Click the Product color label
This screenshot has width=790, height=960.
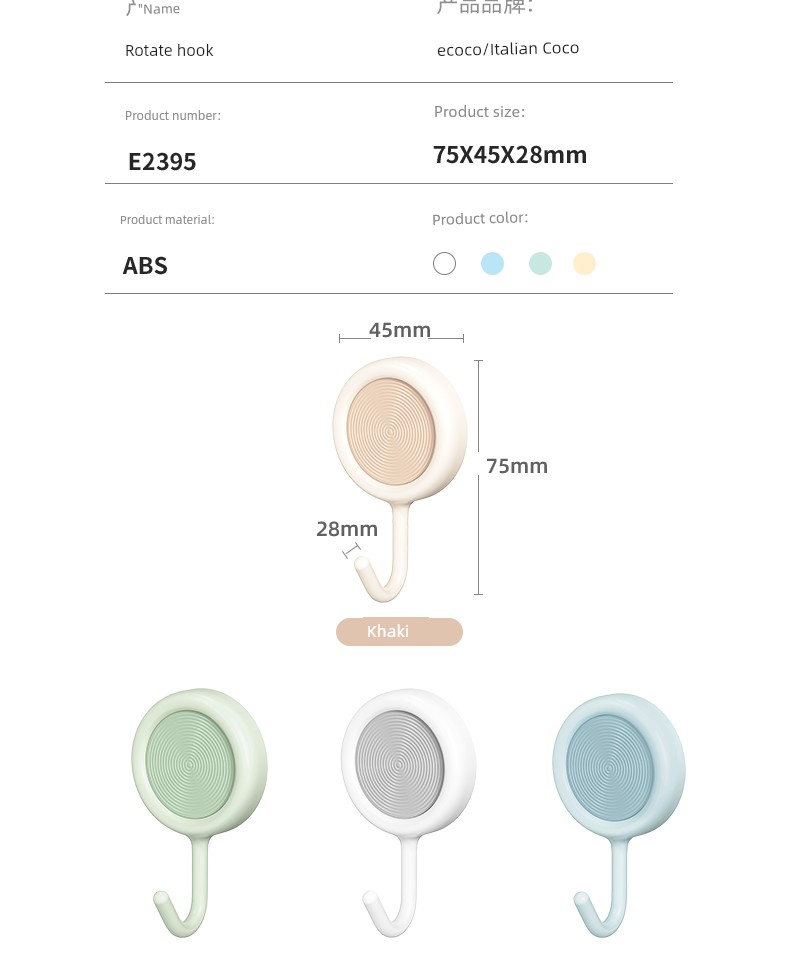480,219
